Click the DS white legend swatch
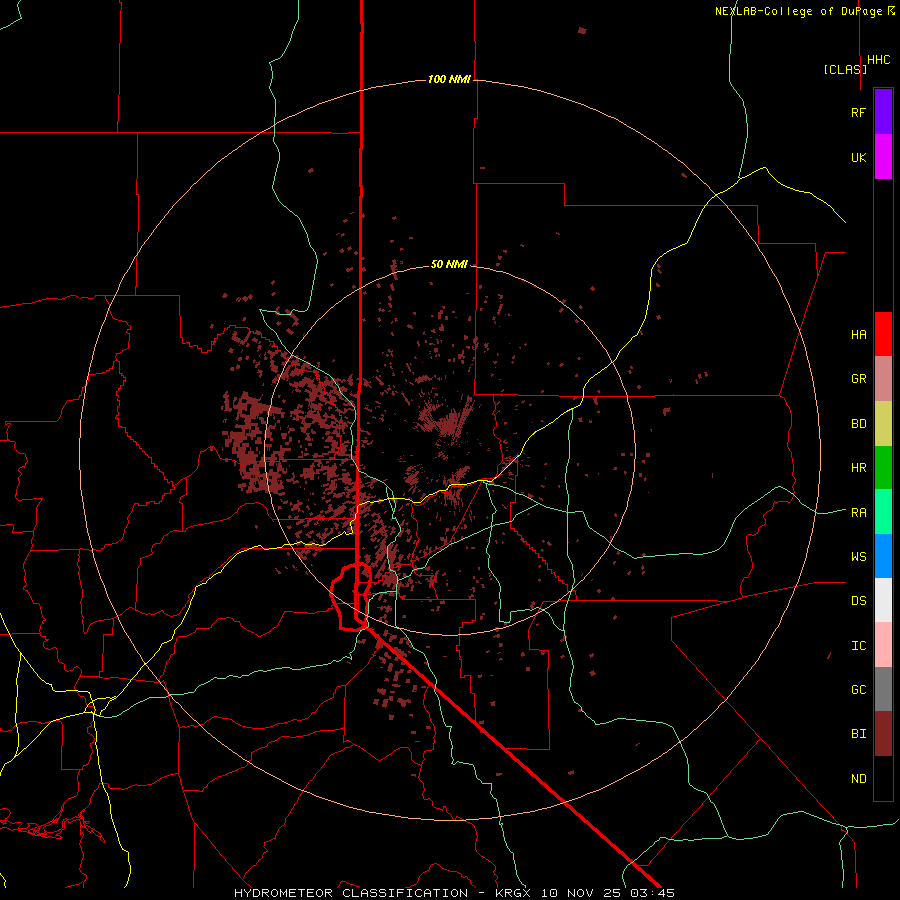Viewport: 900px width, 900px height. tap(883, 600)
